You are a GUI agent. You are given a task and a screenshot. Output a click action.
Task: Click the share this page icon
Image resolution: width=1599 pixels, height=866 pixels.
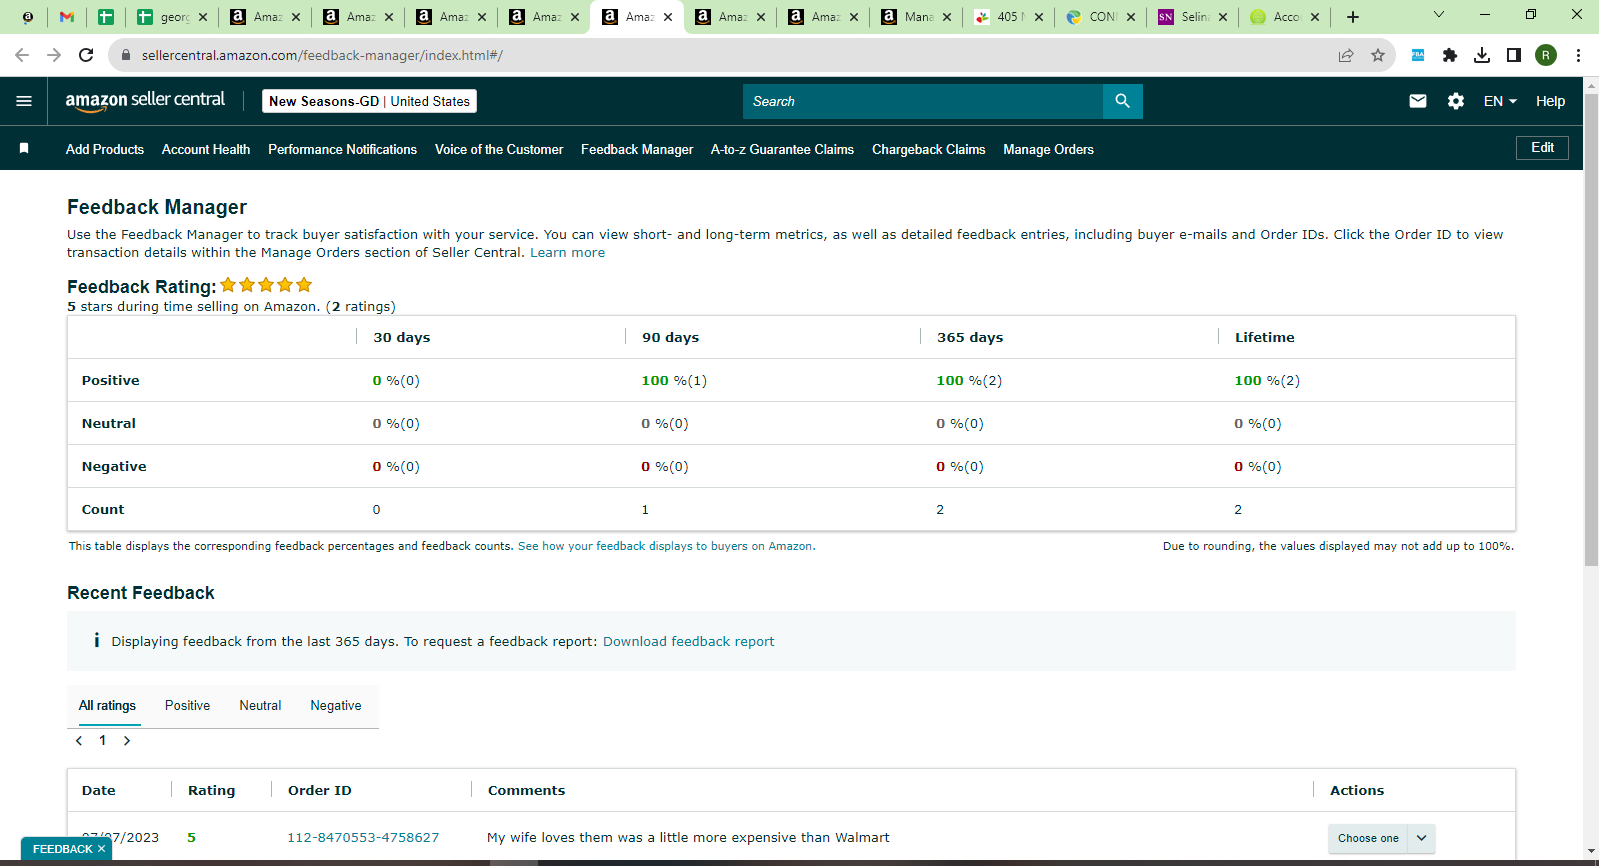pos(1346,55)
